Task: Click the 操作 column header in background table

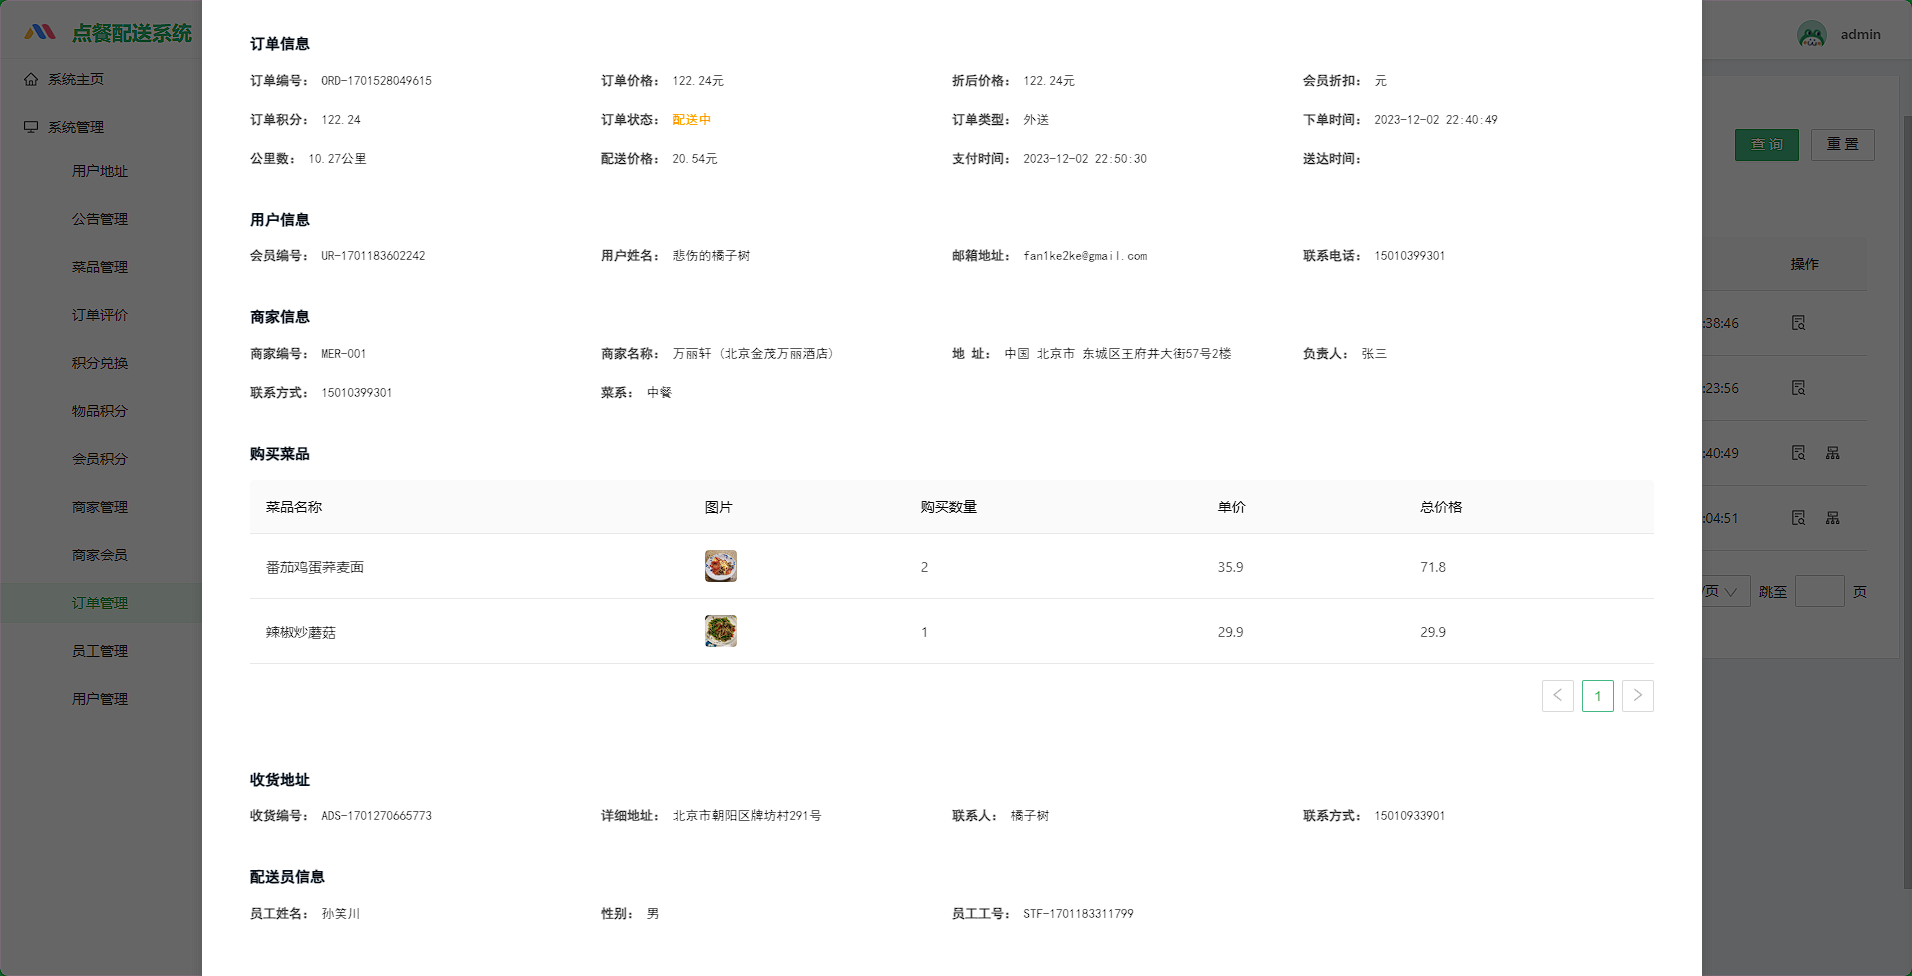Action: pos(1804,264)
